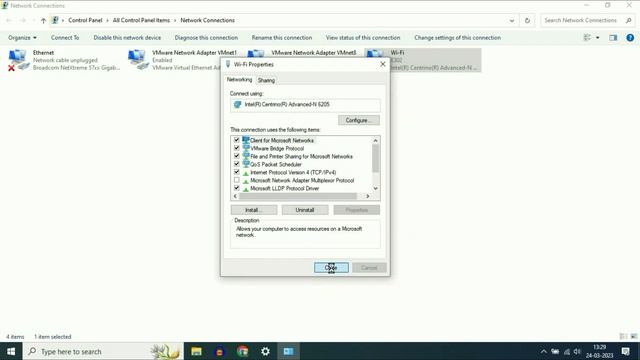This screenshot has width=640, height=360.
Task: Click All Control Panel Items breadcrumb
Action: coord(141,20)
